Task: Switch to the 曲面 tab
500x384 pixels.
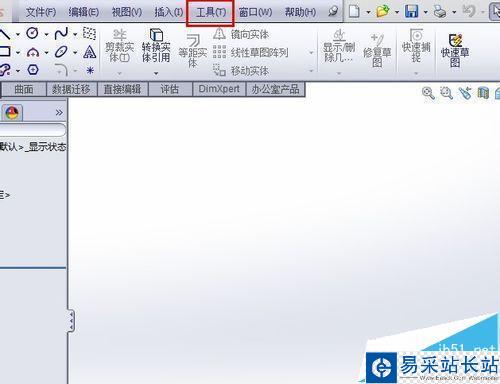Action: coord(24,89)
